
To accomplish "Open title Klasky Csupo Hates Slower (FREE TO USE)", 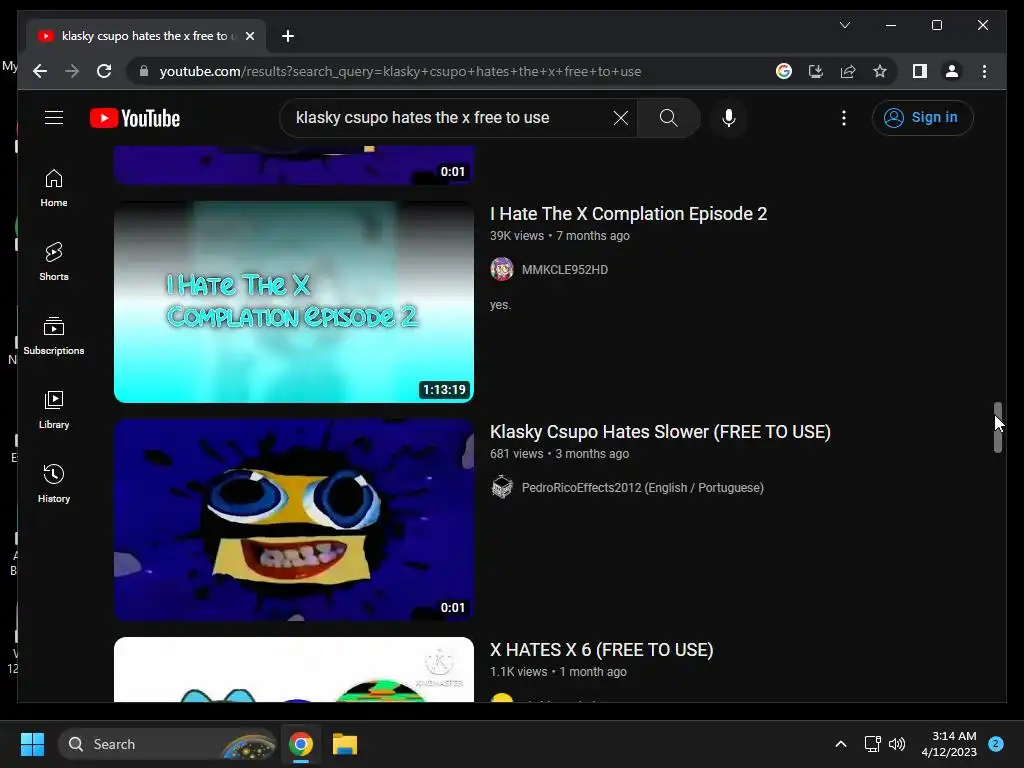I will click(x=660, y=432).
